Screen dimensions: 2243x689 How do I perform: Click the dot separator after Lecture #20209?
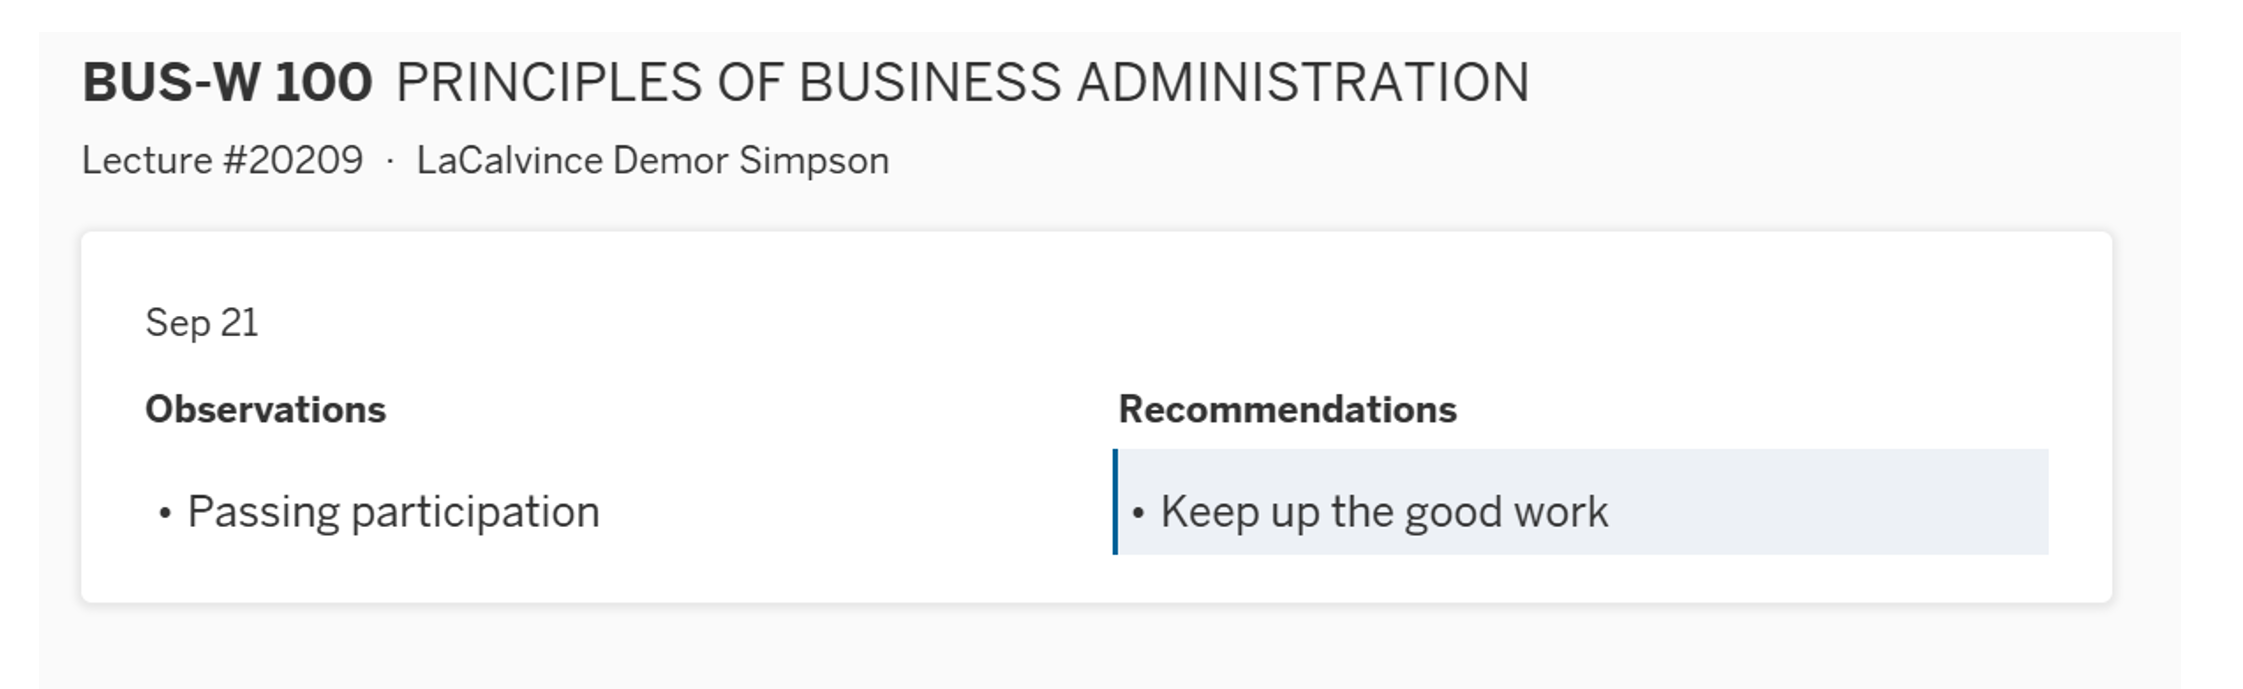(390, 162)
